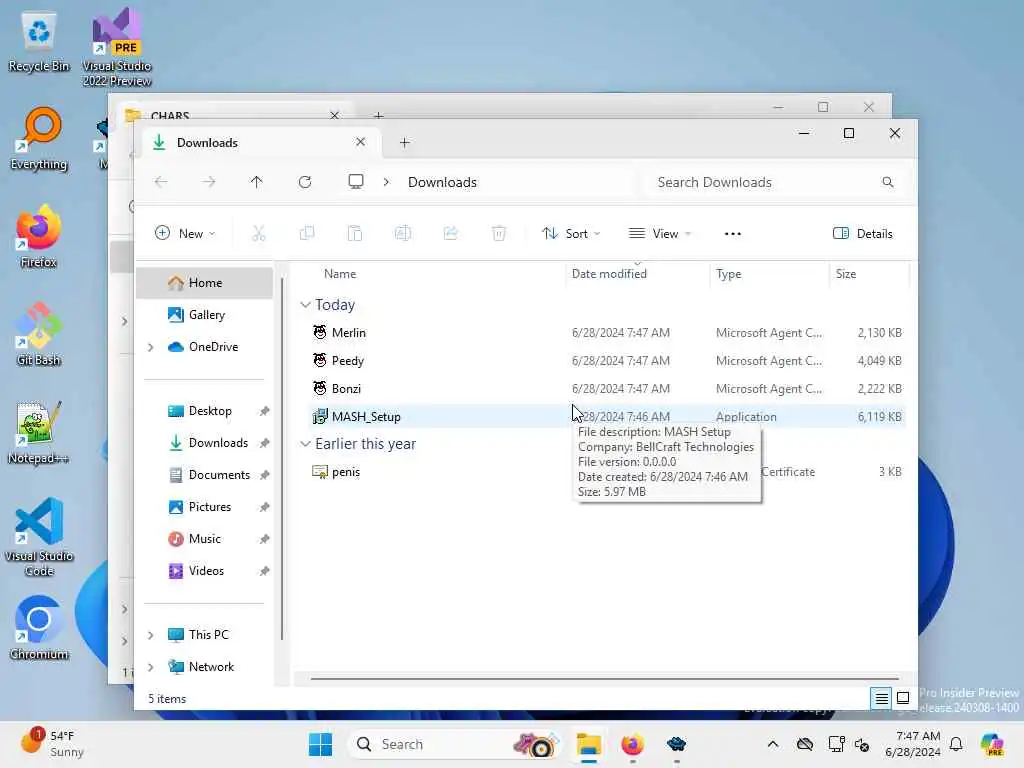Refresh the Downloads folder view
1024x768 pixels.
pos(305,182)
